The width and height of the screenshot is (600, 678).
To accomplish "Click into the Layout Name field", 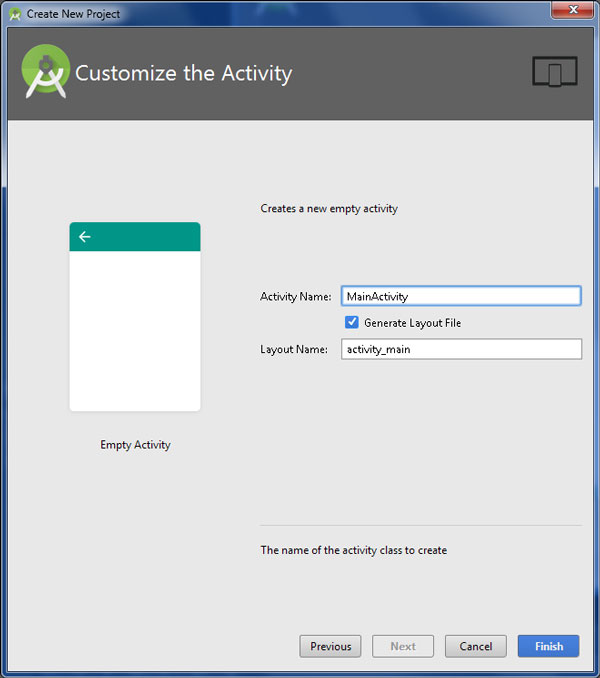I will pos(460,349).
